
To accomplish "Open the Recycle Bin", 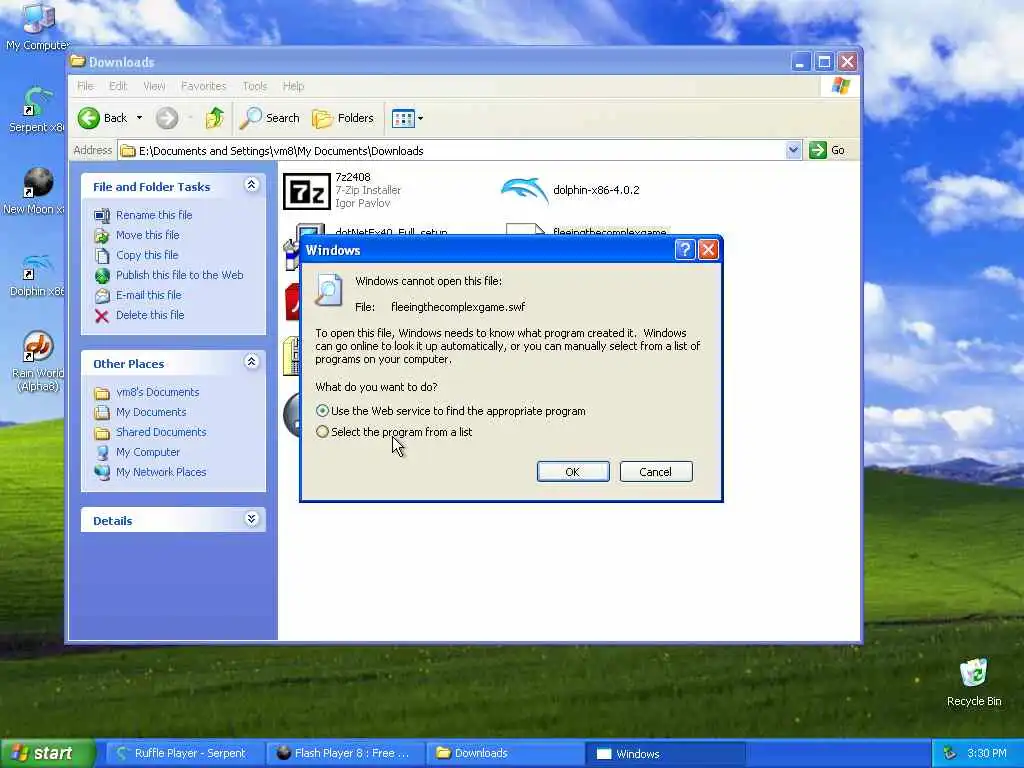I will (x=974, y=682).
